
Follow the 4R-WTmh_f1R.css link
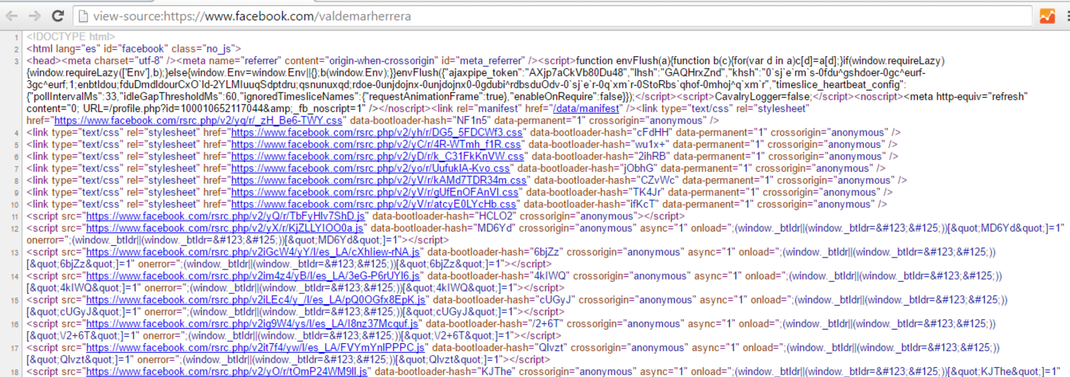pyautogui.click(x=377, y=144)
